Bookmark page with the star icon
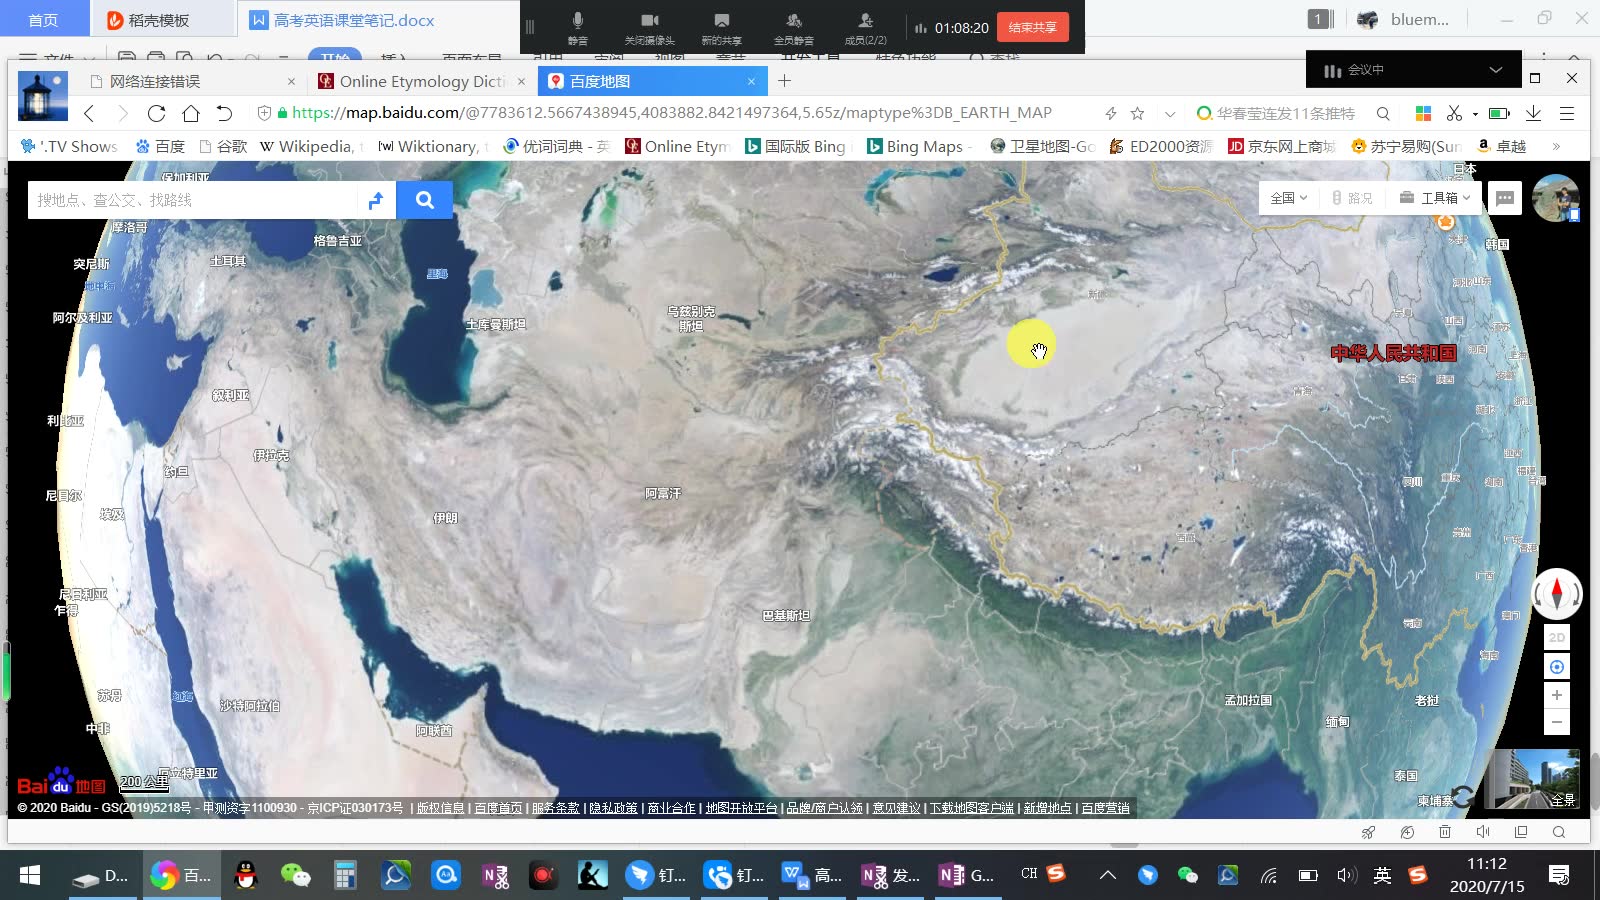 point(1137,113)
